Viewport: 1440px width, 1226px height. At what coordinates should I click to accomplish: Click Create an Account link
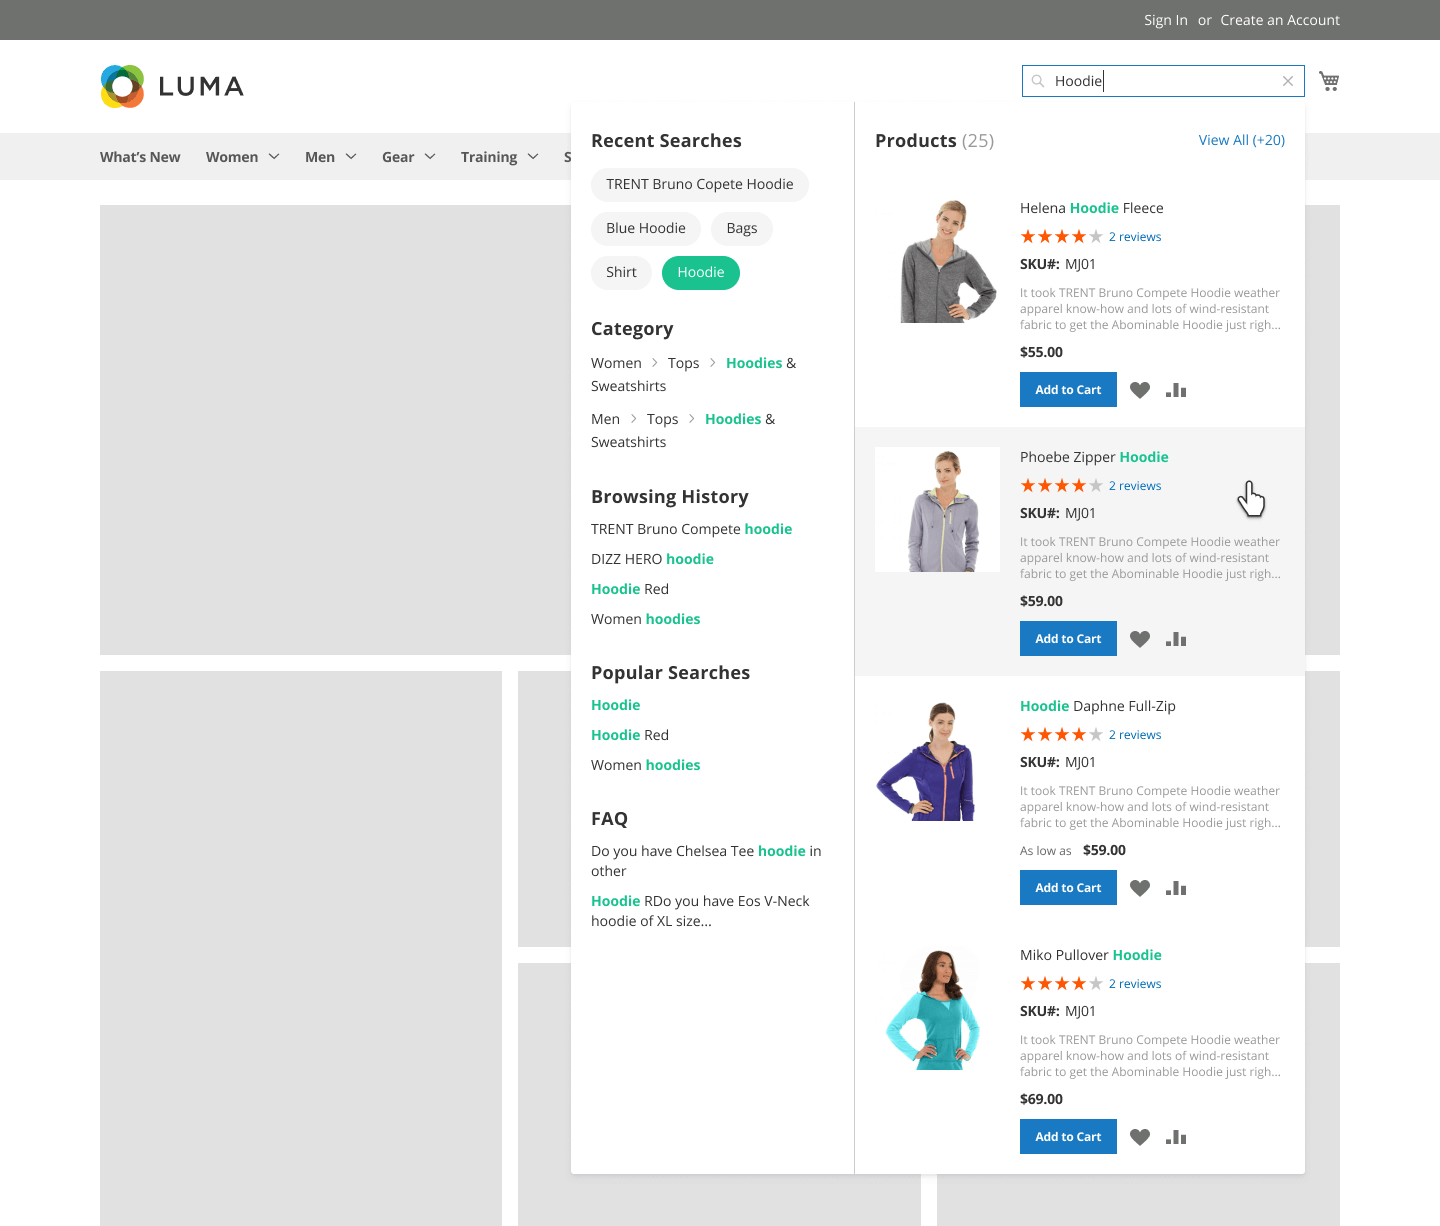[x=1280, y=20]
